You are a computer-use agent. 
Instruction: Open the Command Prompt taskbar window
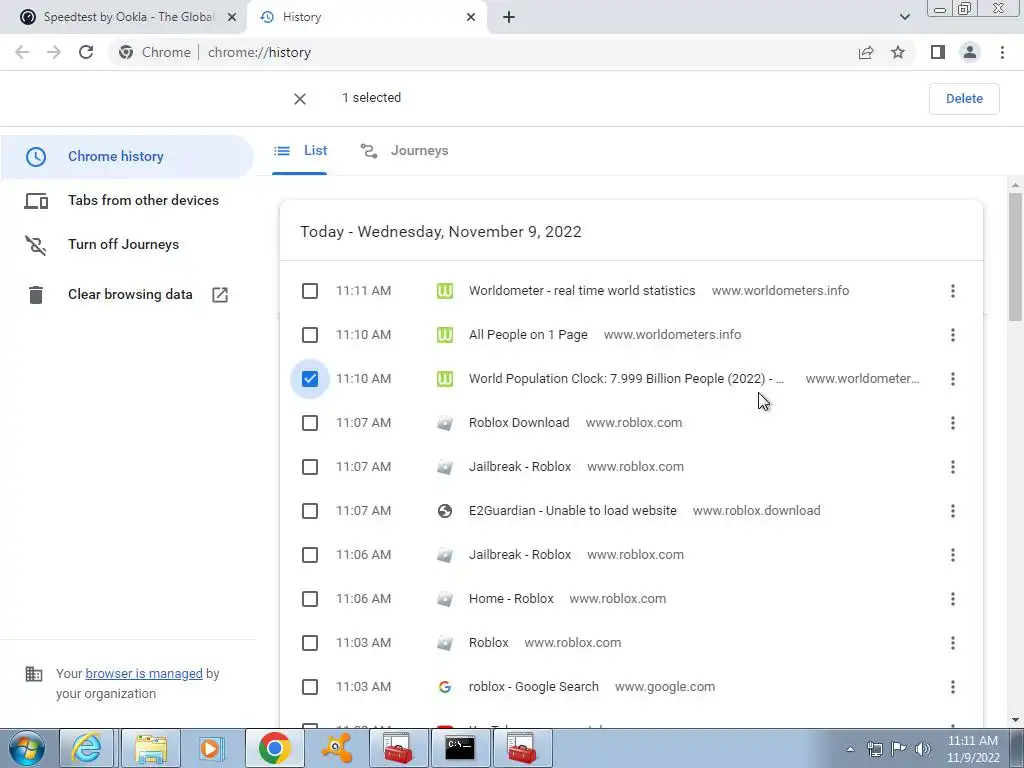460,748
